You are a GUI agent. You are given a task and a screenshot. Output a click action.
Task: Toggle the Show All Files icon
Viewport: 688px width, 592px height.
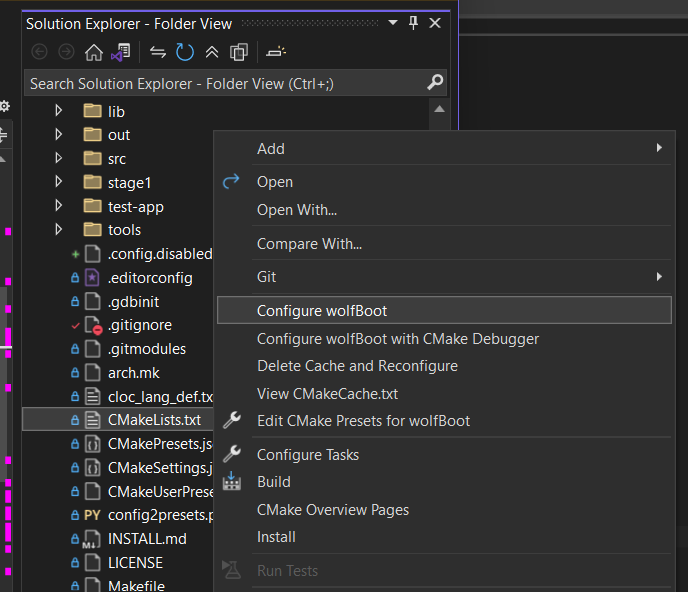coord(239,52)
